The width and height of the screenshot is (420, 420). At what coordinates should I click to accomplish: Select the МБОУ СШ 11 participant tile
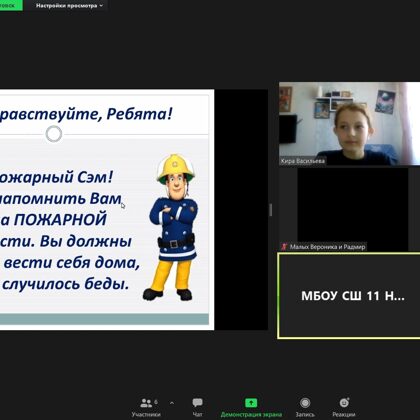[x=349, y=296]
